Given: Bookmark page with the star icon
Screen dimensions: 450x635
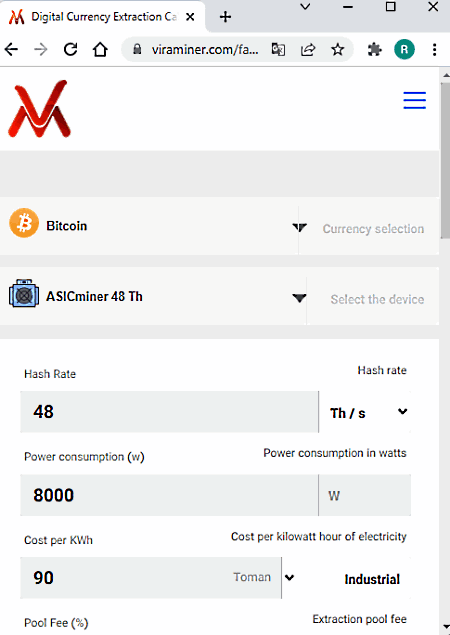Looking at the screenshot, I should pyautogui.click(x=337, y=50).
